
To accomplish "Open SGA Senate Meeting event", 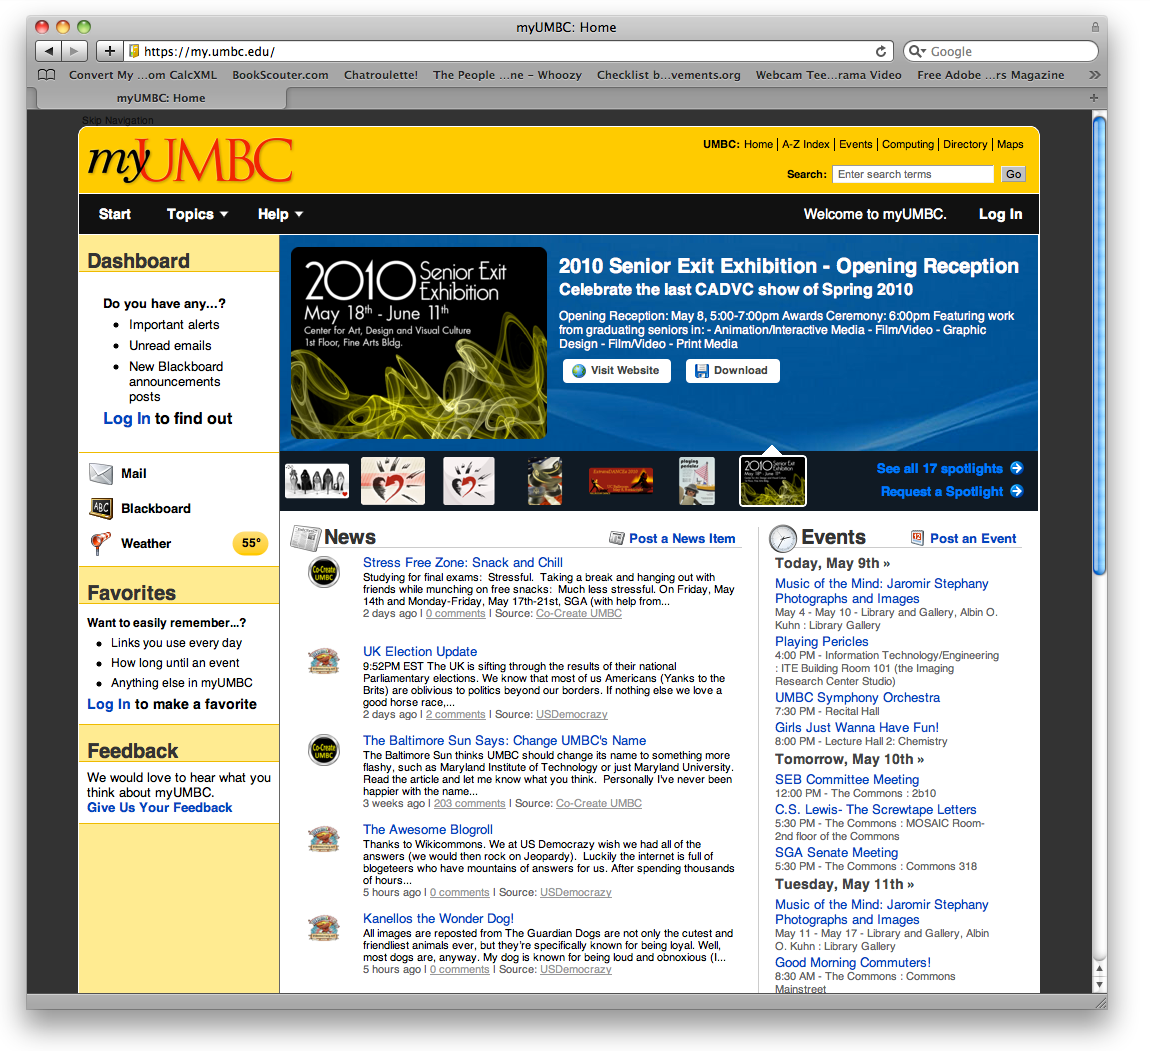I will pyautogui.click(x=836, y=852).
